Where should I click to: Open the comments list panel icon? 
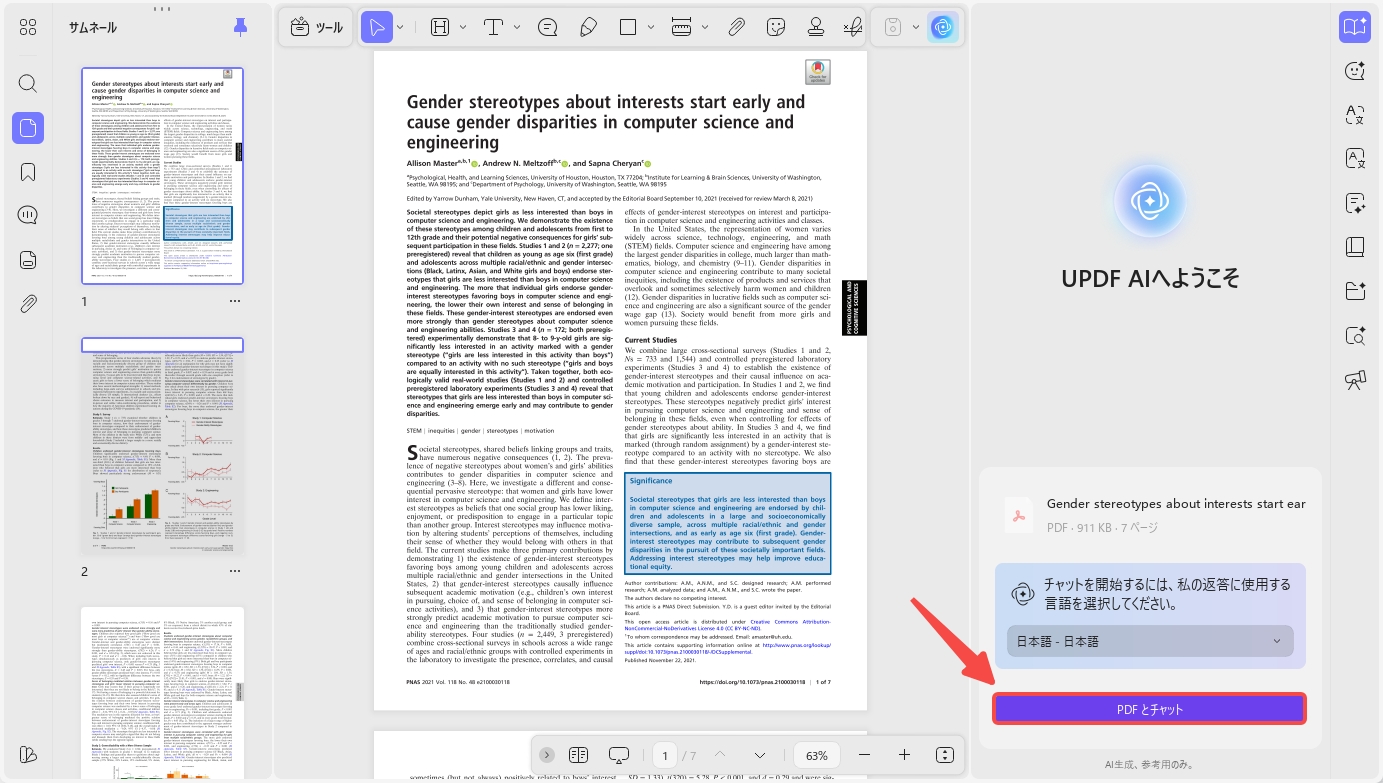[x=28, y=215]
